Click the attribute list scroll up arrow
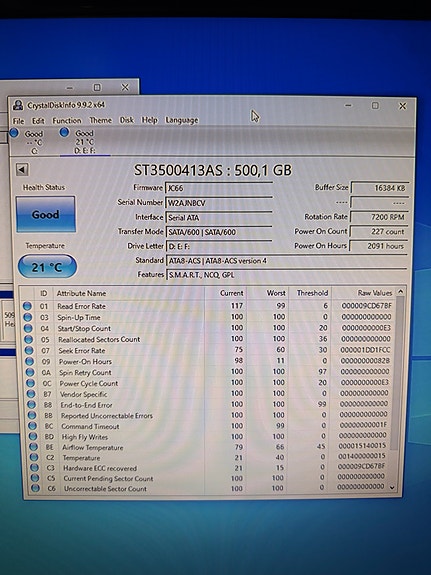Viewport: 431px width, 575px height. tap(400, 292)
